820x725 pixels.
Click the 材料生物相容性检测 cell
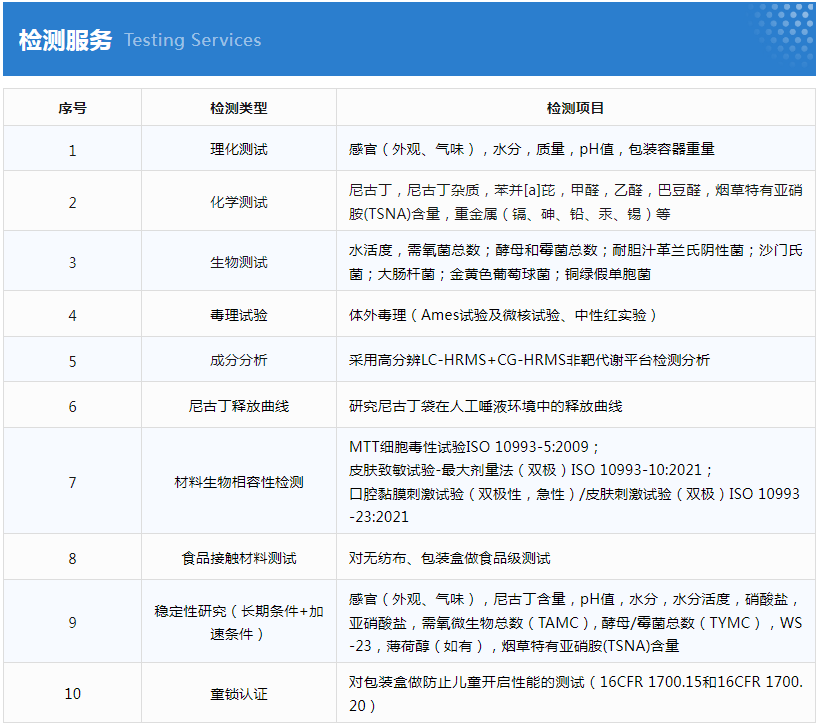pyautogui.click(x=238, y=482)
